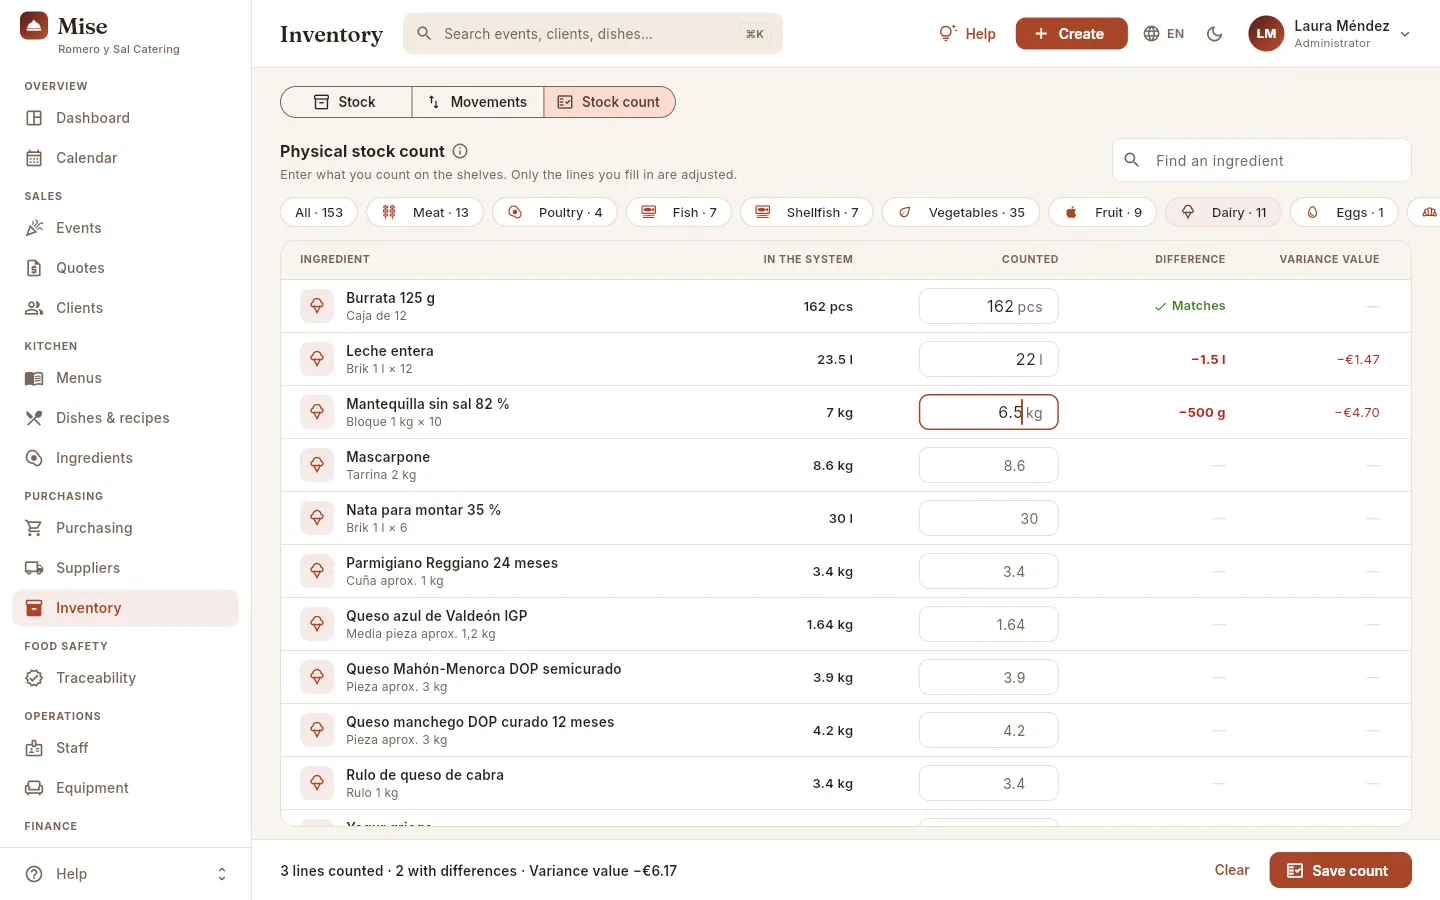Open the Calendar icon in the sidebar

click(34, 158)
